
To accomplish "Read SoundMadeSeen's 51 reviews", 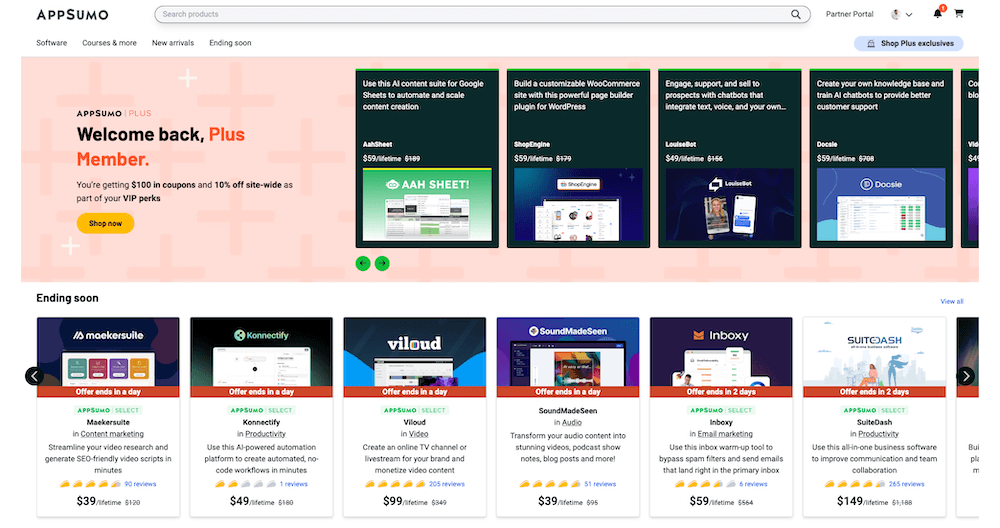I will point(600,484).
